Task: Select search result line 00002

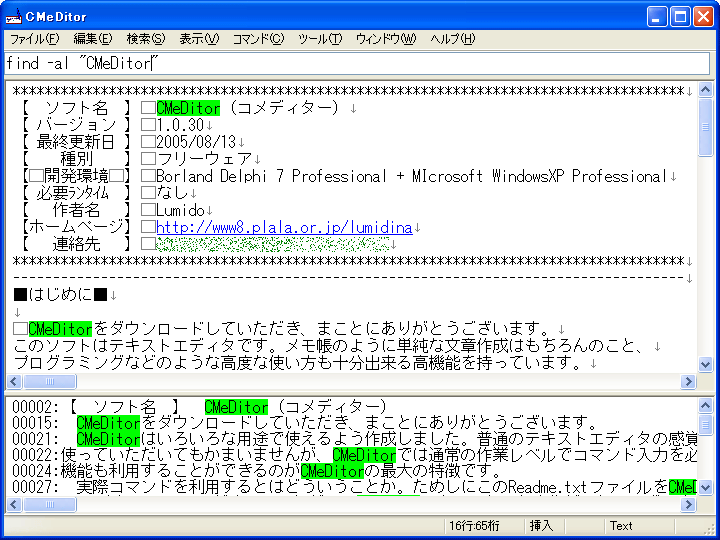Action: [199, 407]
